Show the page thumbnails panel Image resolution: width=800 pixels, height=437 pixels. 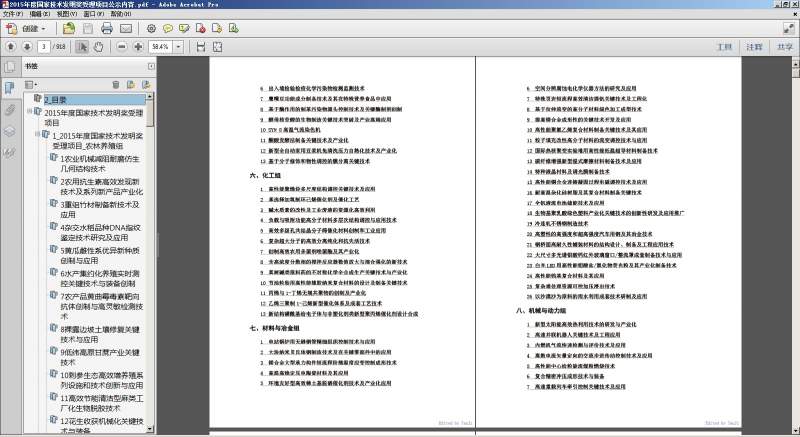click(10, 66)
